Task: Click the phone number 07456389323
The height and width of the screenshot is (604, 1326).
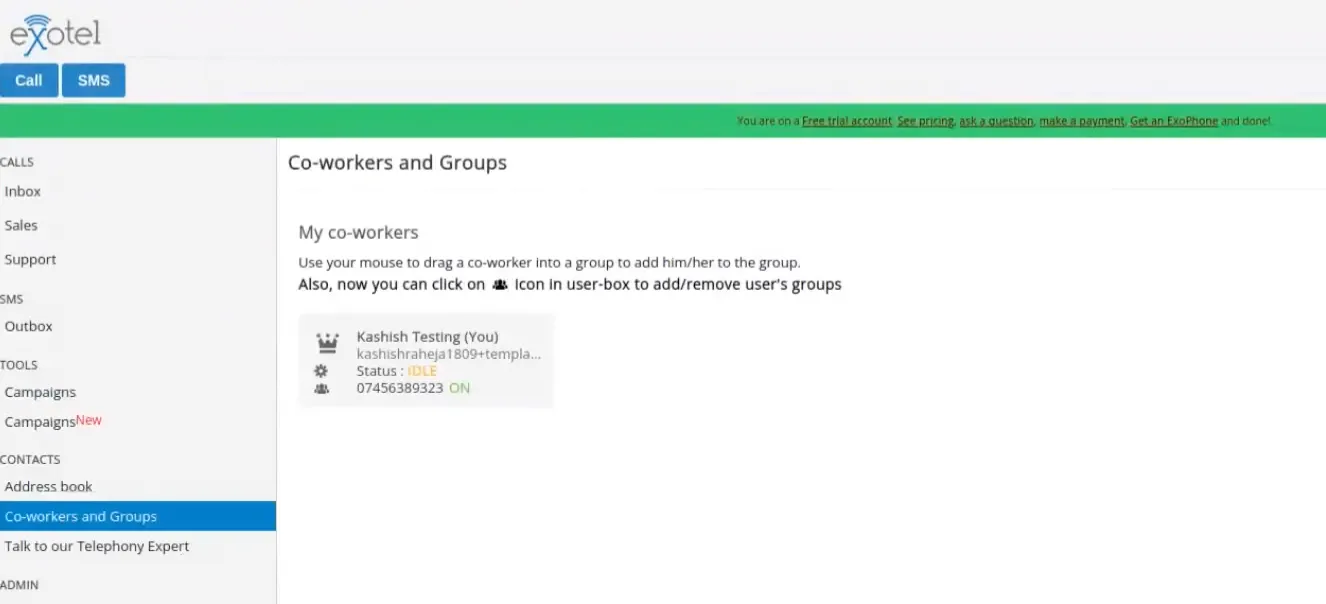Action: point(400,388)
